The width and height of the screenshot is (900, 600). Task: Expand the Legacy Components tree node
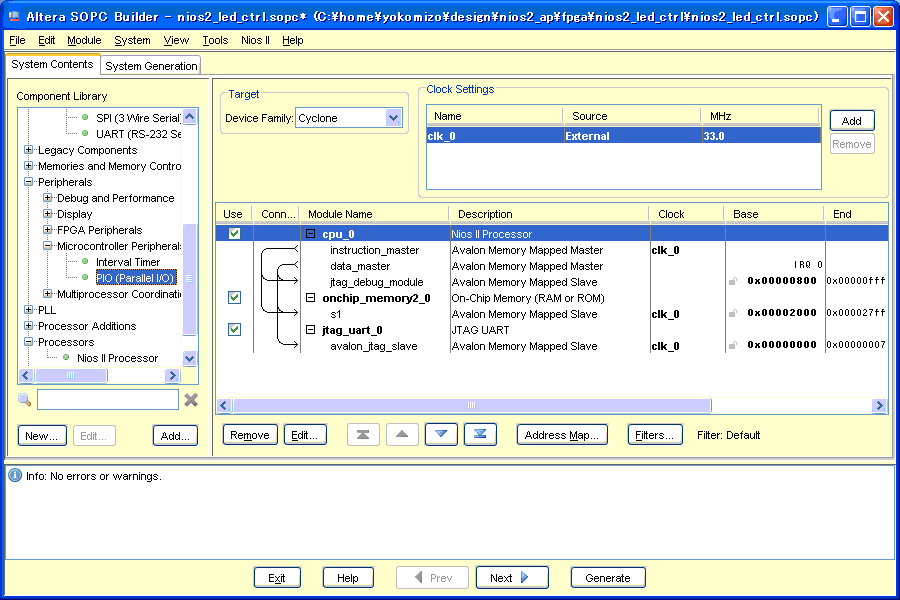tap(28, 150)
